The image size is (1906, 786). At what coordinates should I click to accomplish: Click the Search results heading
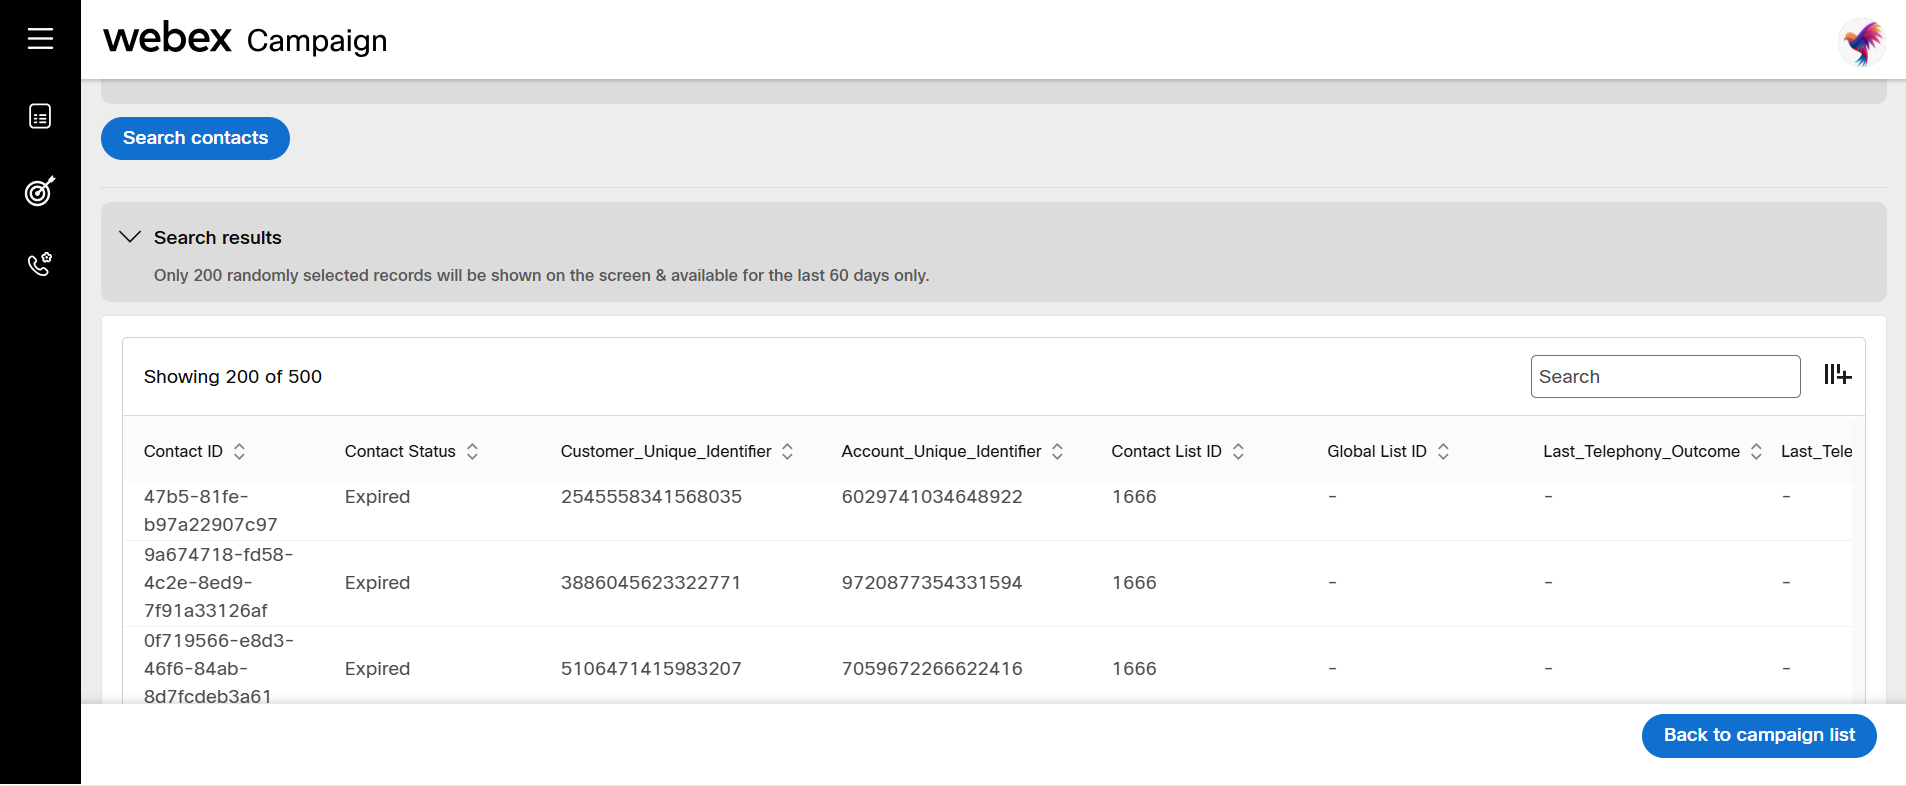[x=218, y=238]
